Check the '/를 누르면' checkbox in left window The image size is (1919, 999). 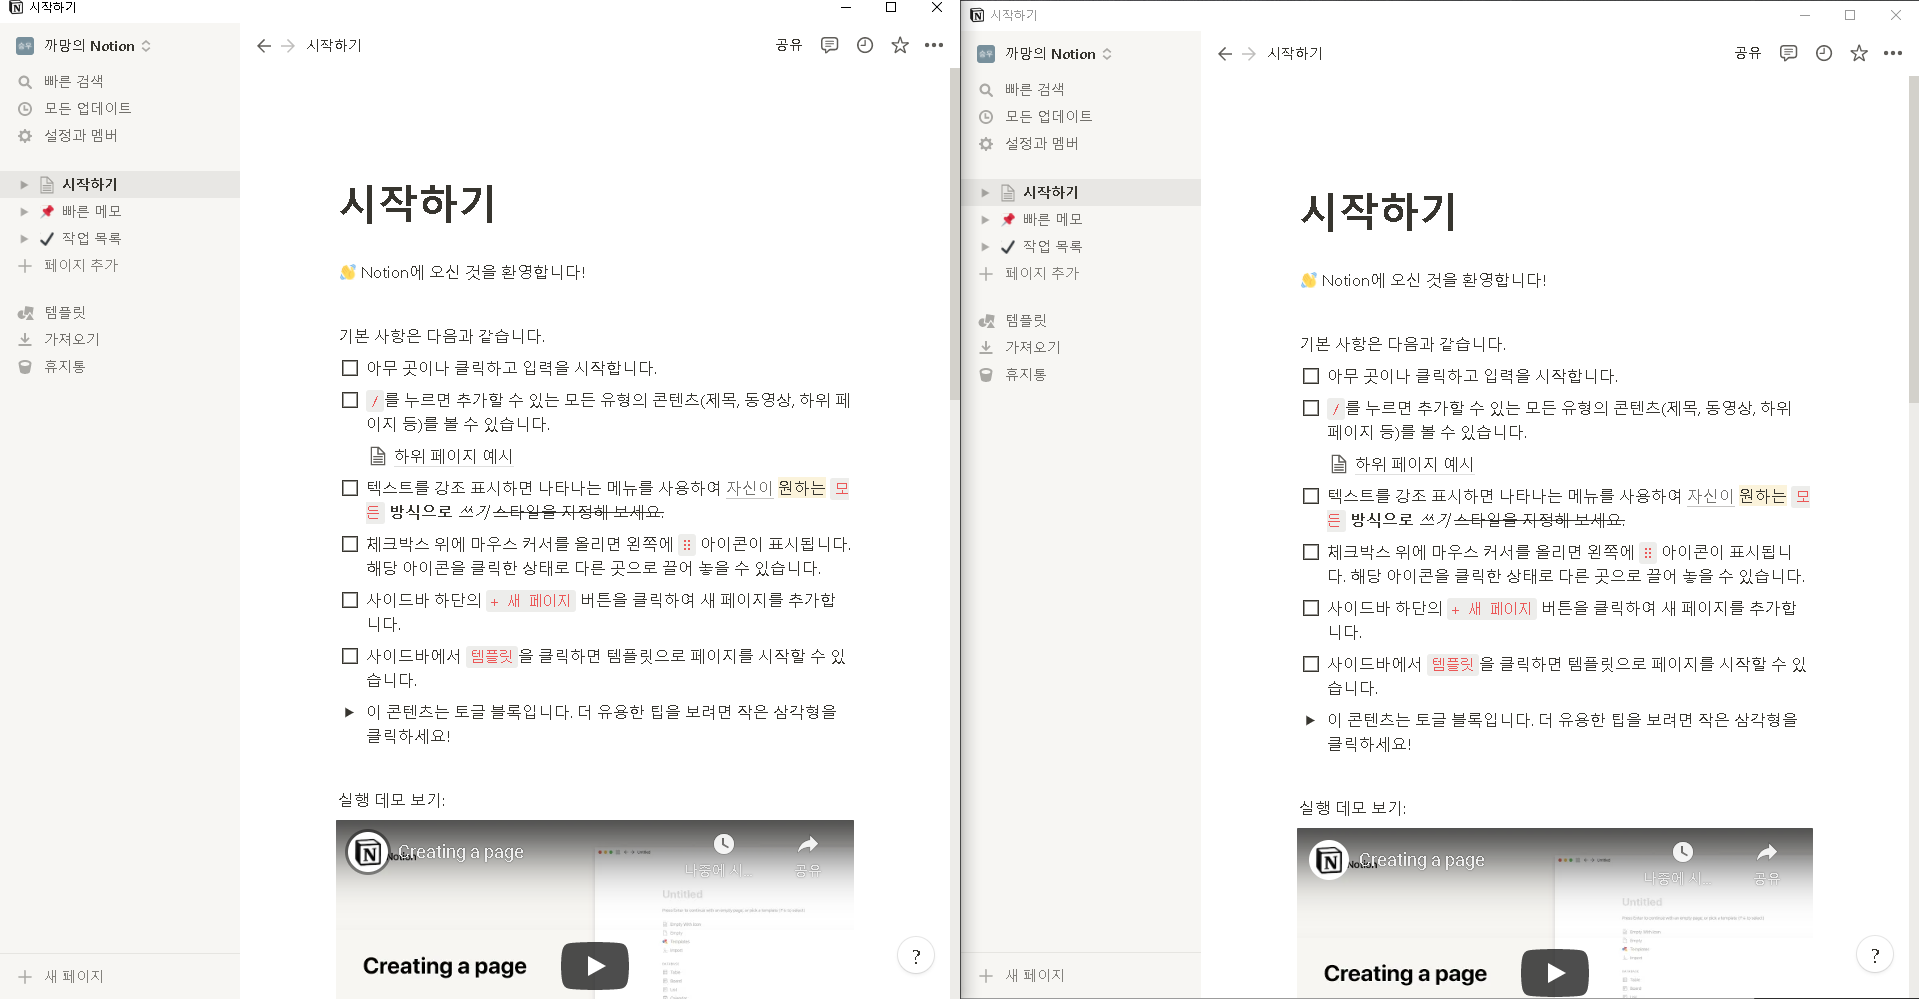point(350,400)
